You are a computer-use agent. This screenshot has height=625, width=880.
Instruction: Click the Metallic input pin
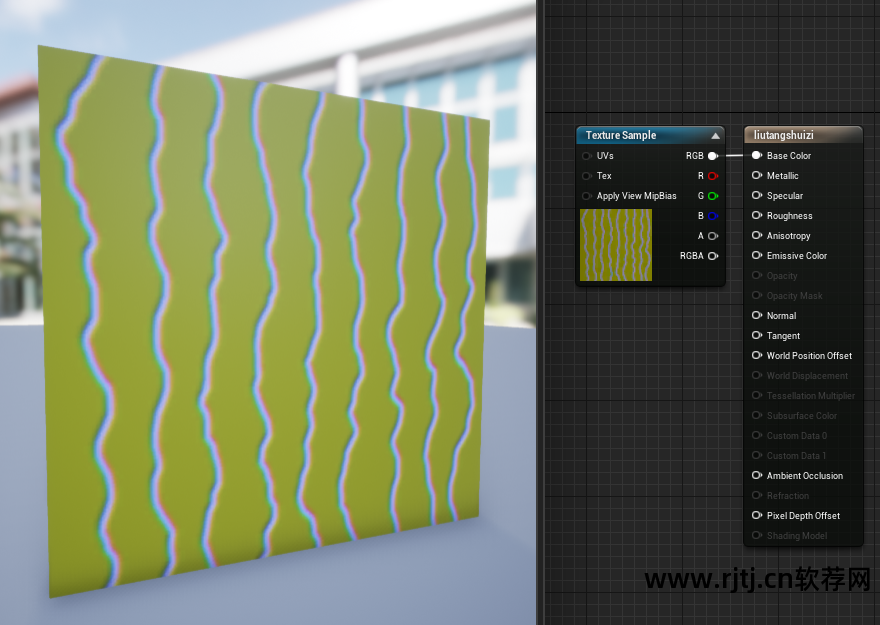coord(757,176)
